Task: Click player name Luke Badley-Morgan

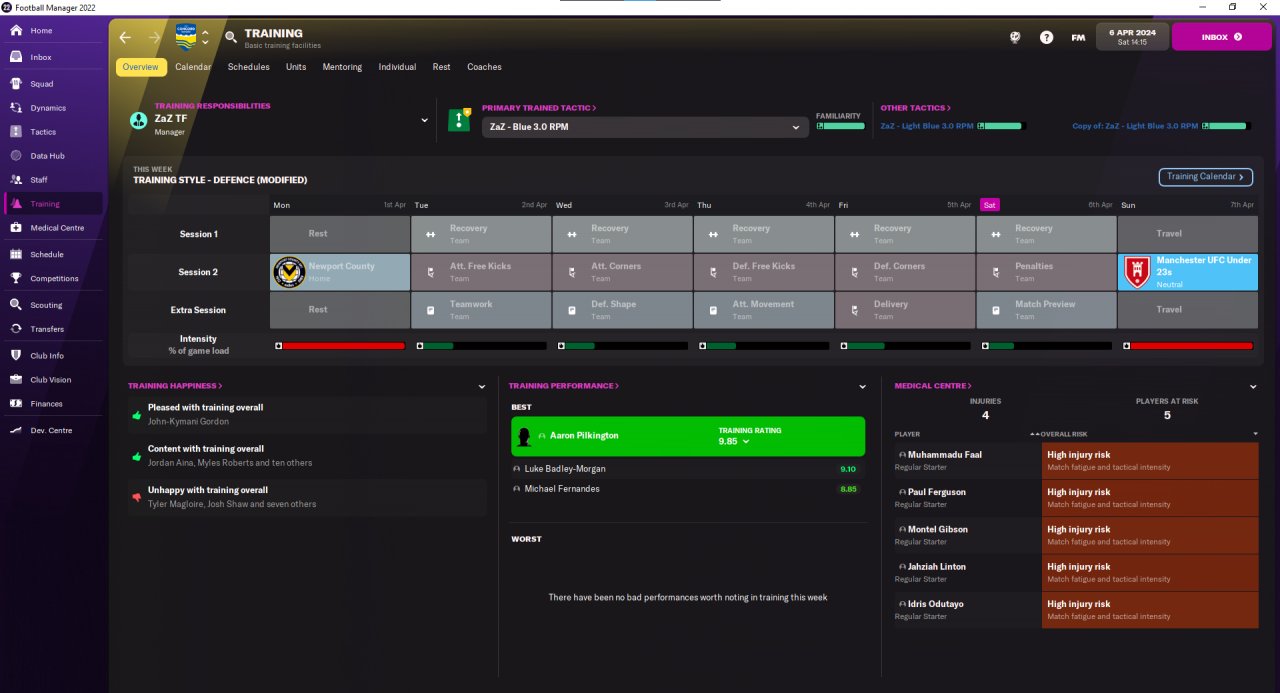Action: click(x=565, y=469)
